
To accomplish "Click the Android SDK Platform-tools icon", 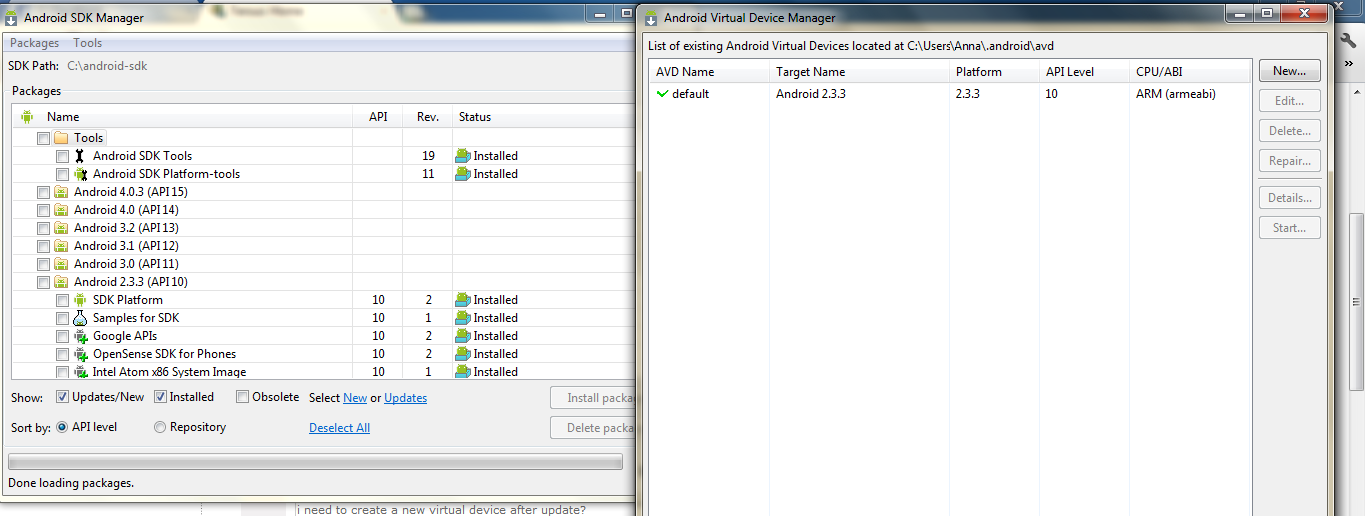I will point(80,174).
